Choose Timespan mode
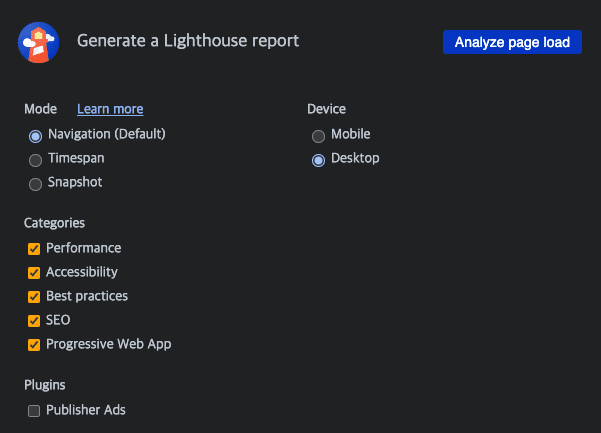This screenshot has height=433, width=601. [x=35, y=160]
